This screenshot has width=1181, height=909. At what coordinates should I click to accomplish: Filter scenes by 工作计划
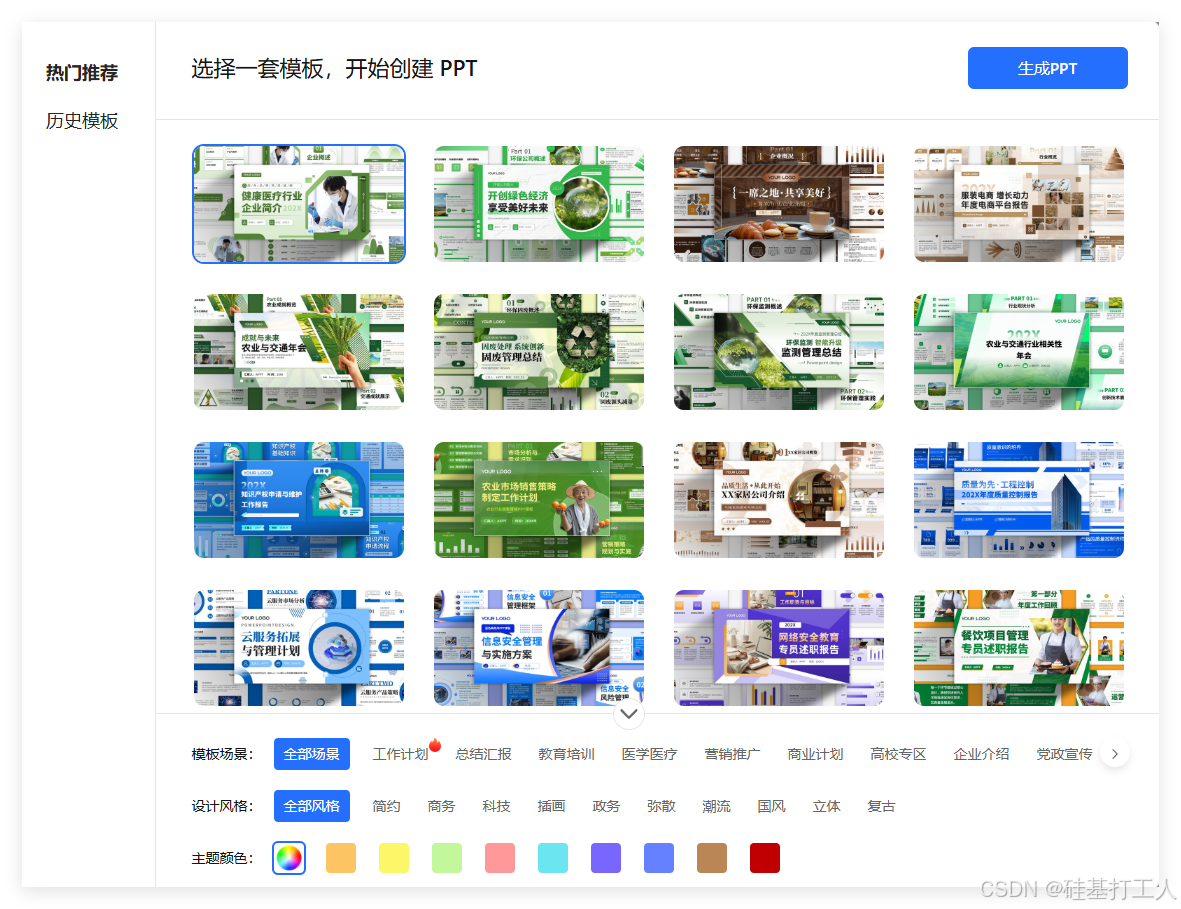pos(400,754)
